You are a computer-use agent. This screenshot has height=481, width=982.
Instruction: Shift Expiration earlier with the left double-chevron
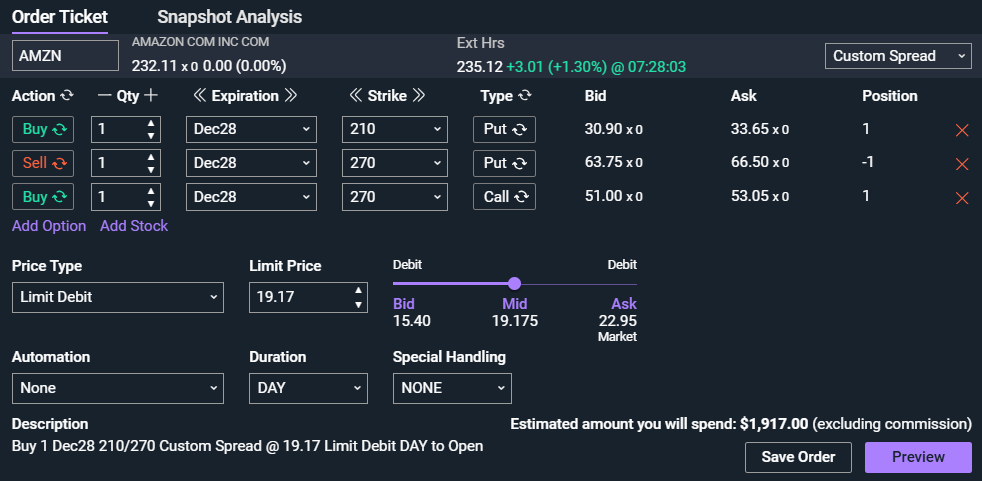click(199, 96)
